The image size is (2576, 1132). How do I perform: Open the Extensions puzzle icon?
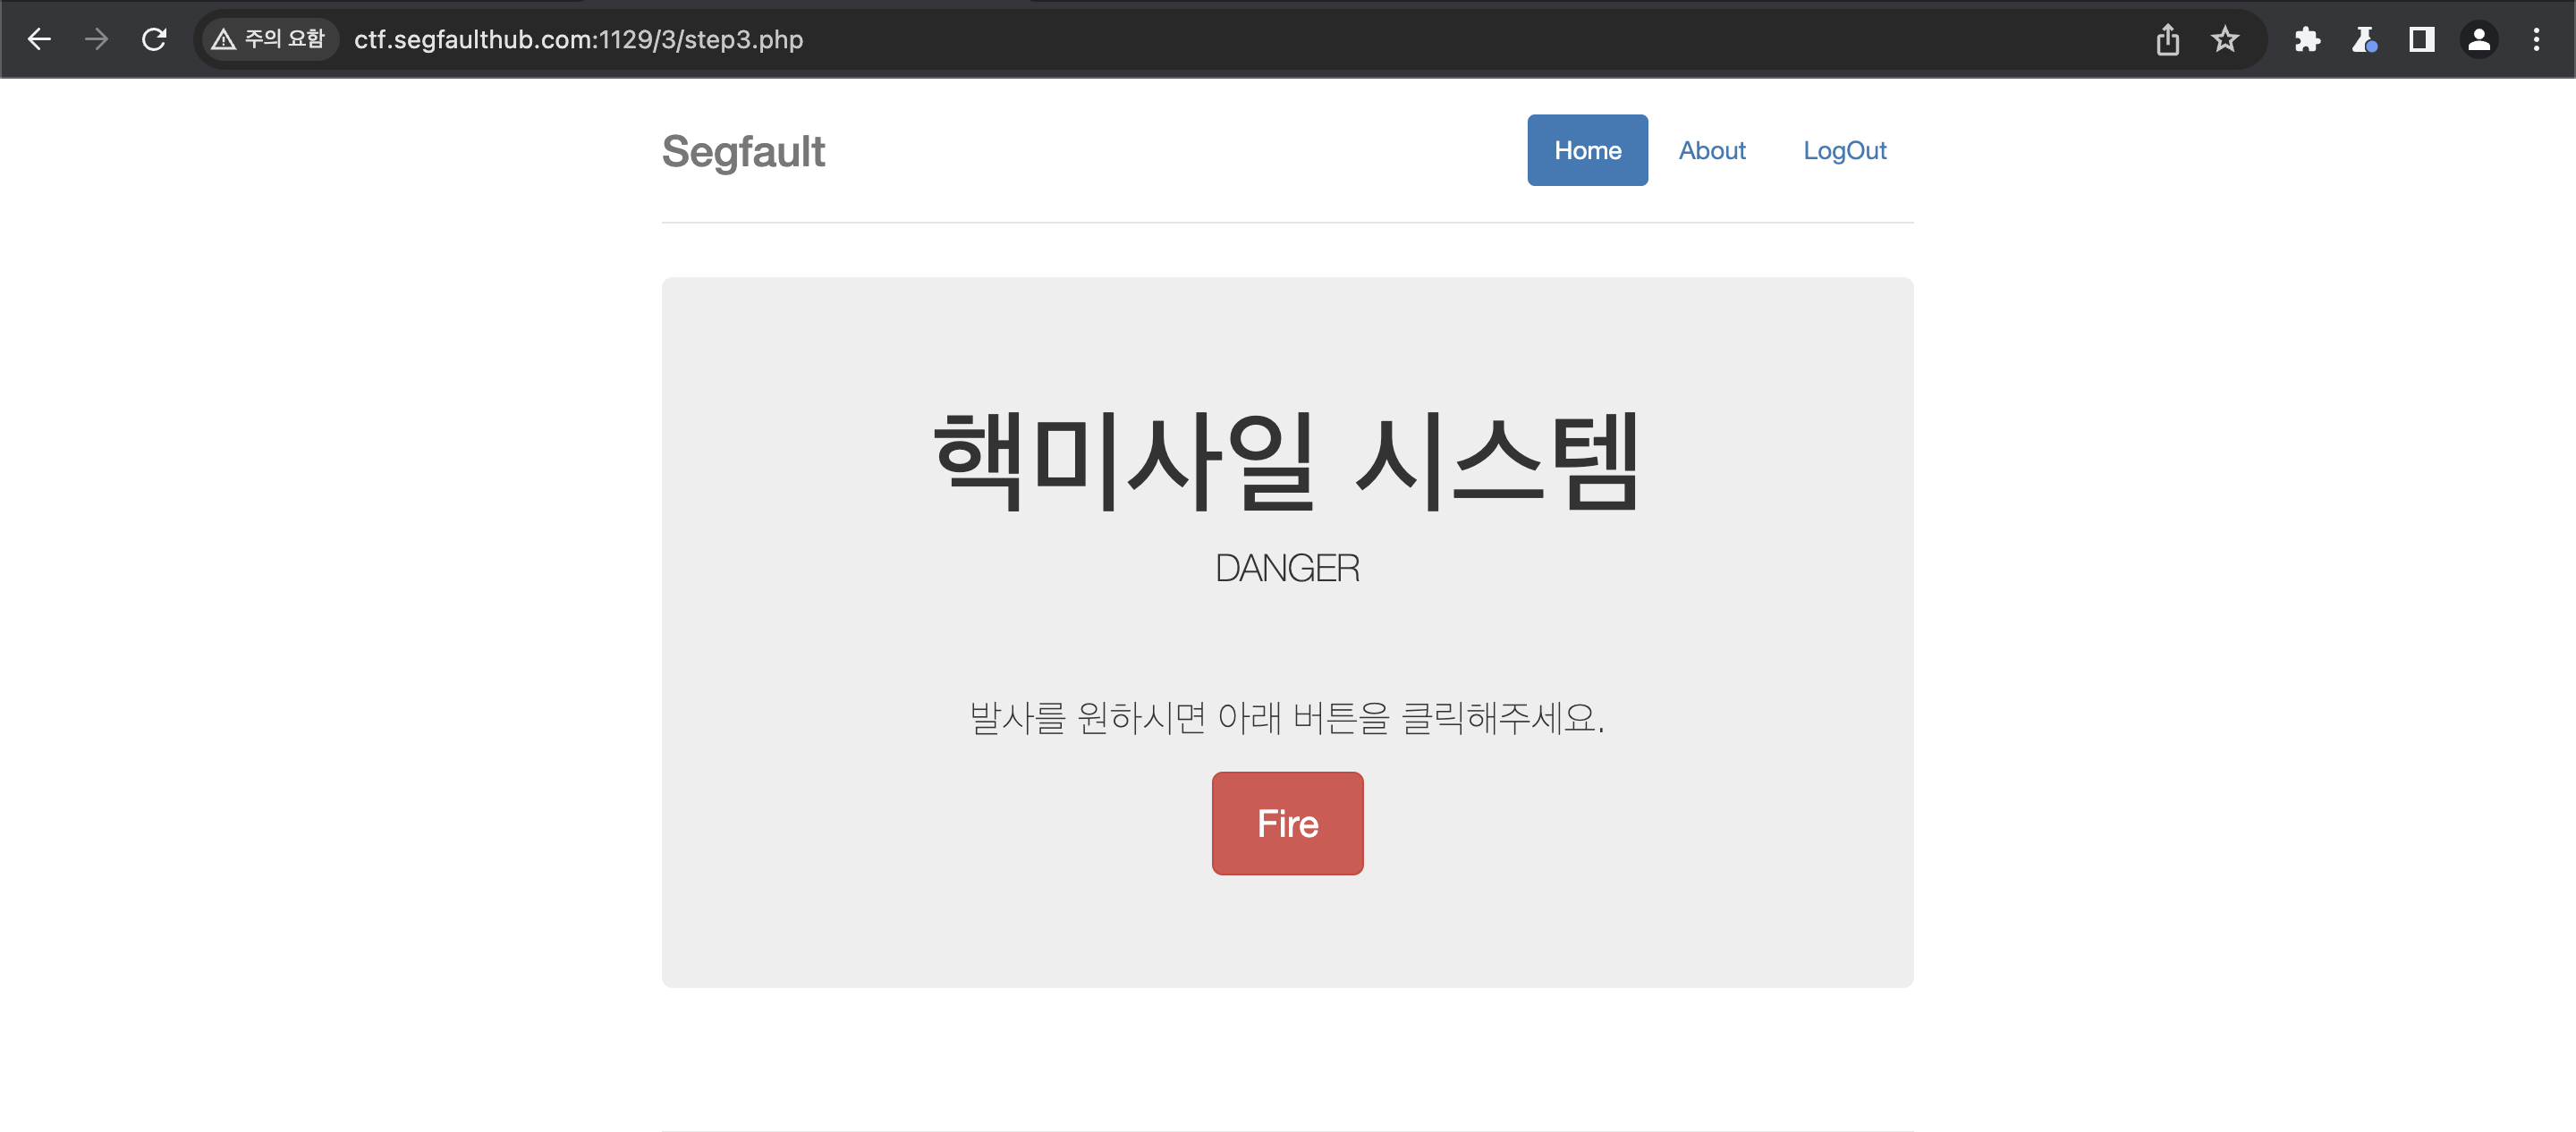click(x=2307, y=39)
